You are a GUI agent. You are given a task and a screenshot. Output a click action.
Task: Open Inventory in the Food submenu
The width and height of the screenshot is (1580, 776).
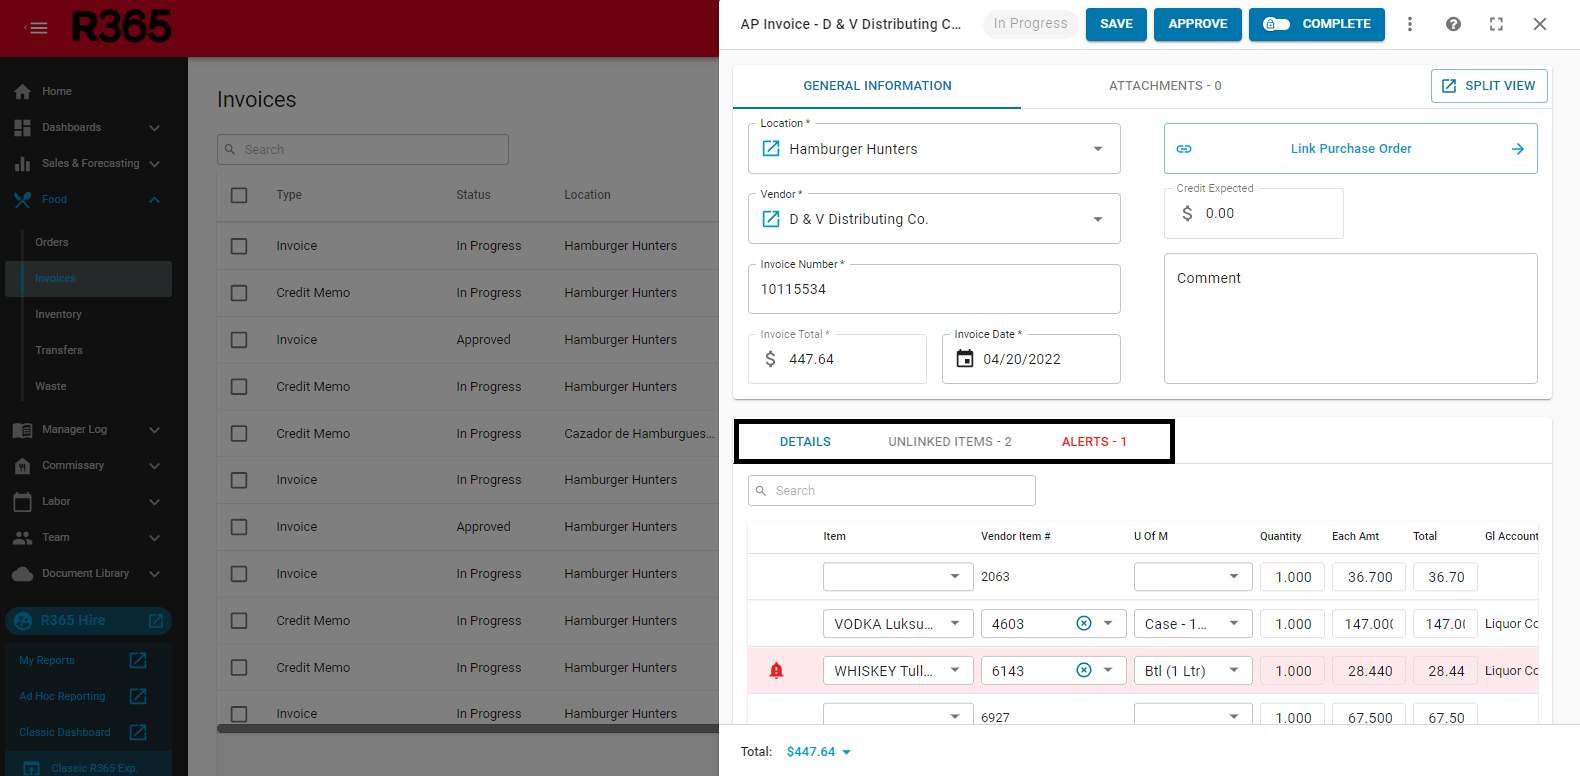58,314
